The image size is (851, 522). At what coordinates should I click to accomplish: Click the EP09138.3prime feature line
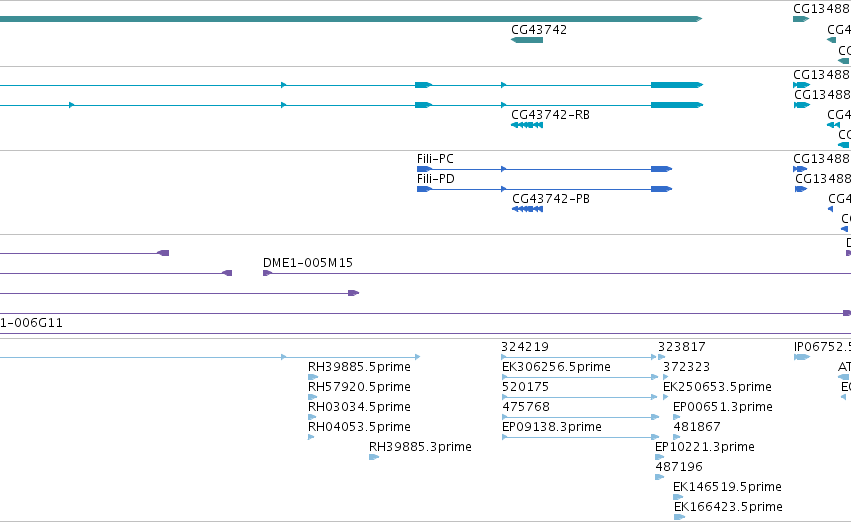(581, 437)
